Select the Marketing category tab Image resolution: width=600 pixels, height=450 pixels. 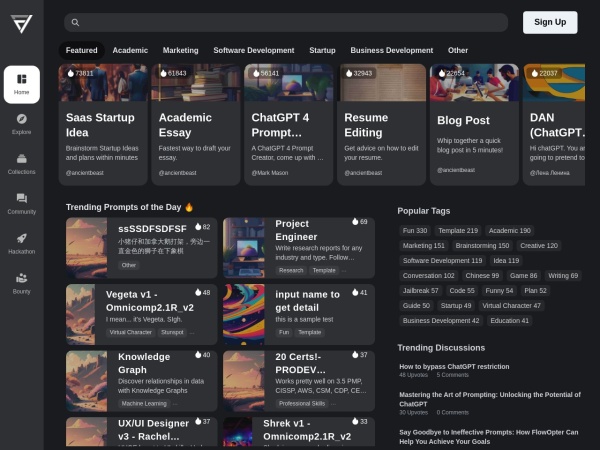coord(181,50)
